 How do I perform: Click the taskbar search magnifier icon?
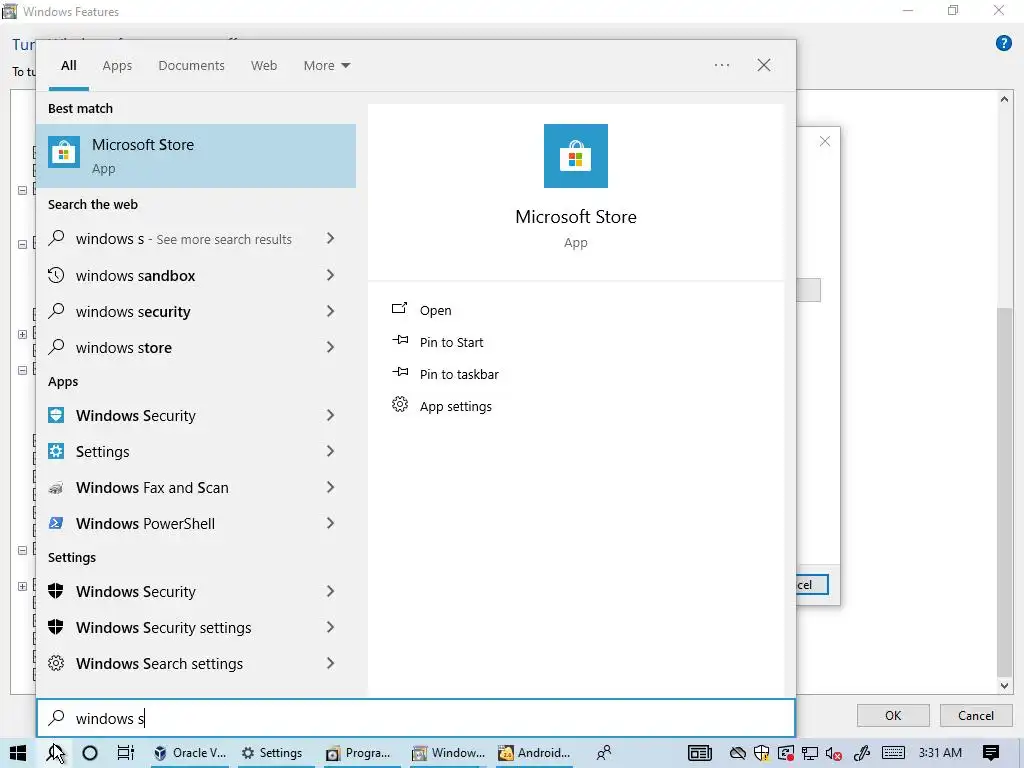click(55, 753)
